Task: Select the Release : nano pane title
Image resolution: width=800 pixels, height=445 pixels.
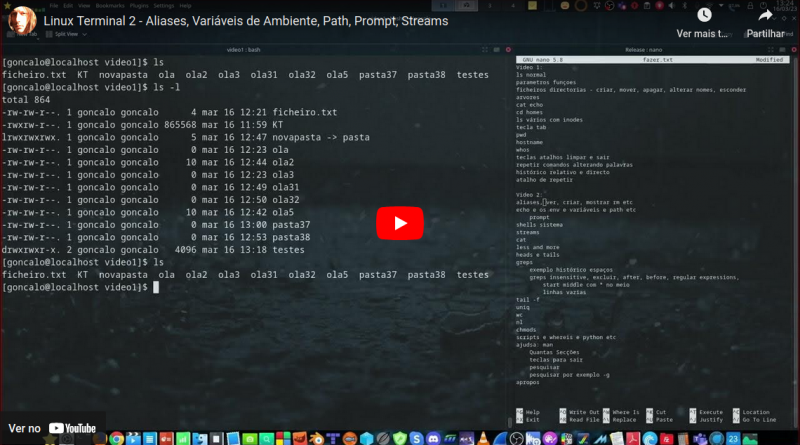Action: 644,49
